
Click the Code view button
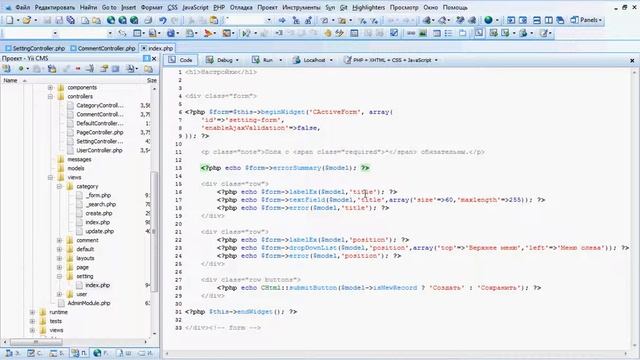point(180,60)
